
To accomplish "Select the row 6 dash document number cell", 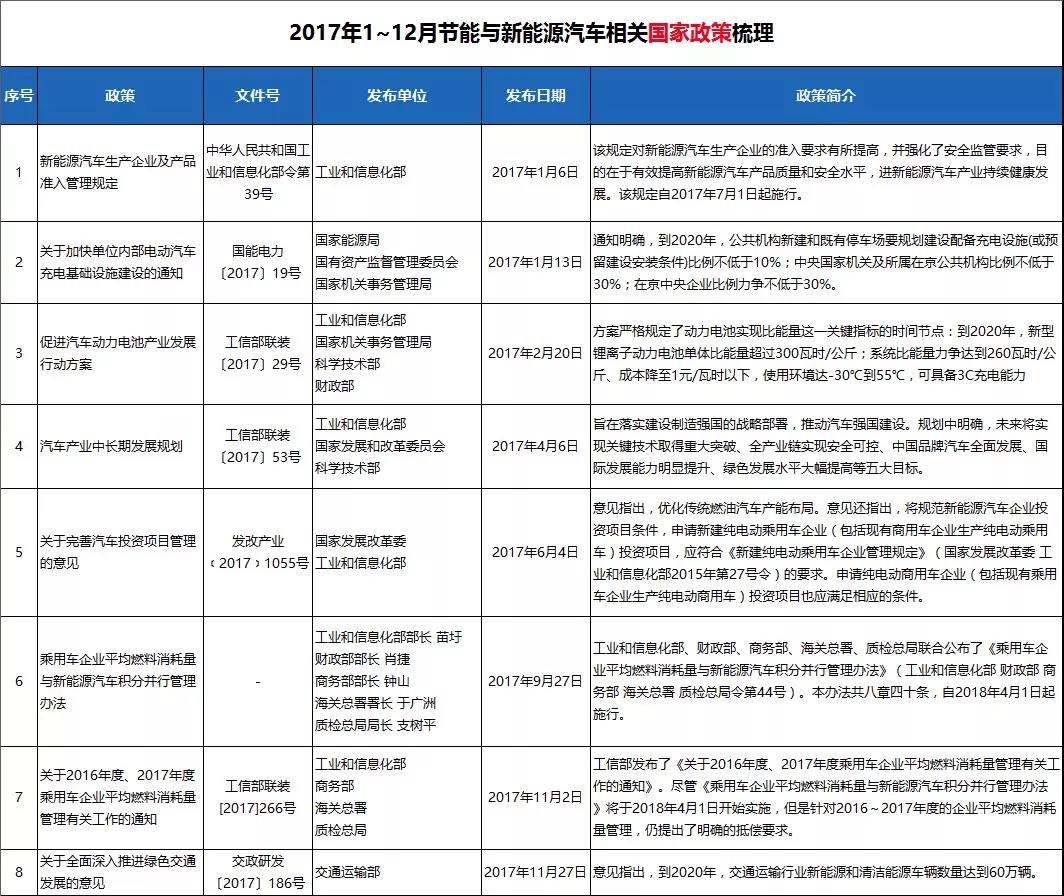I will pyautogui.click(x=257, y=681).
